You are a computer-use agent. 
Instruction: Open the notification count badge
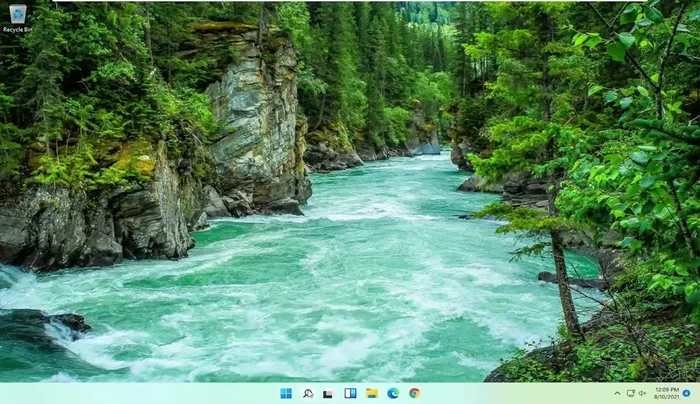click(686, 393)
